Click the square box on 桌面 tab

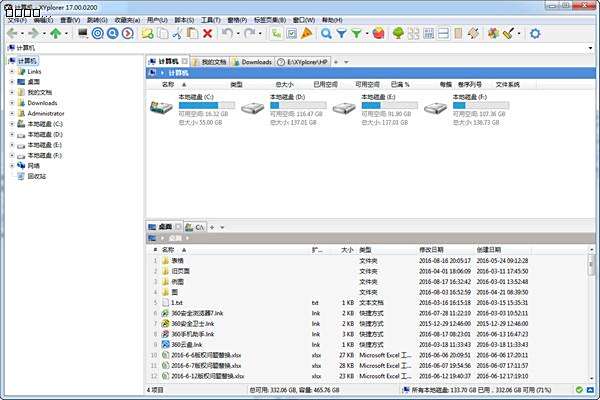coord(178,227)
